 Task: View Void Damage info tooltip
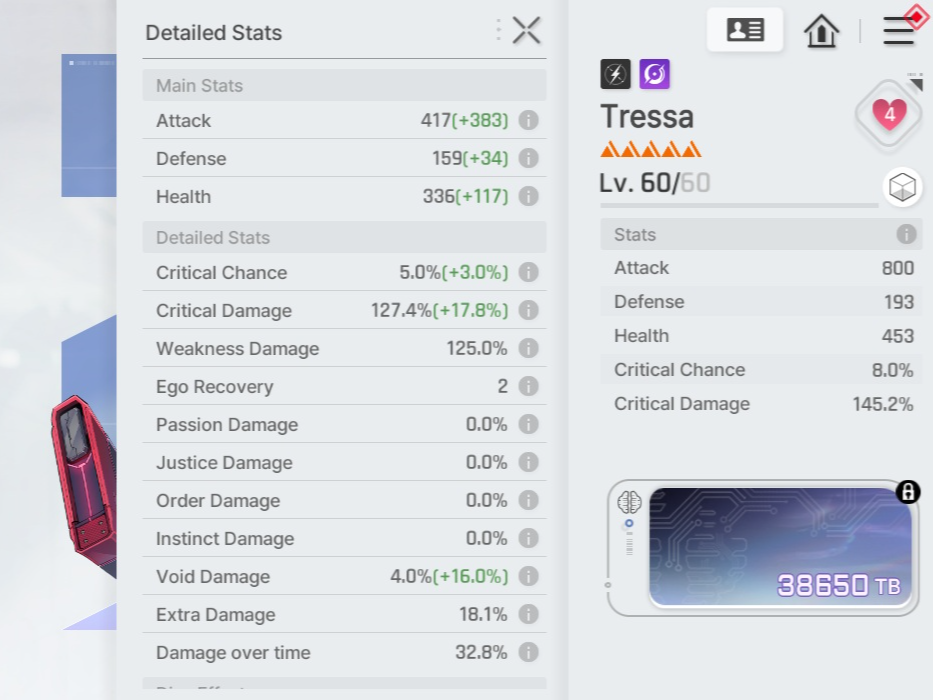click(529, 577)
